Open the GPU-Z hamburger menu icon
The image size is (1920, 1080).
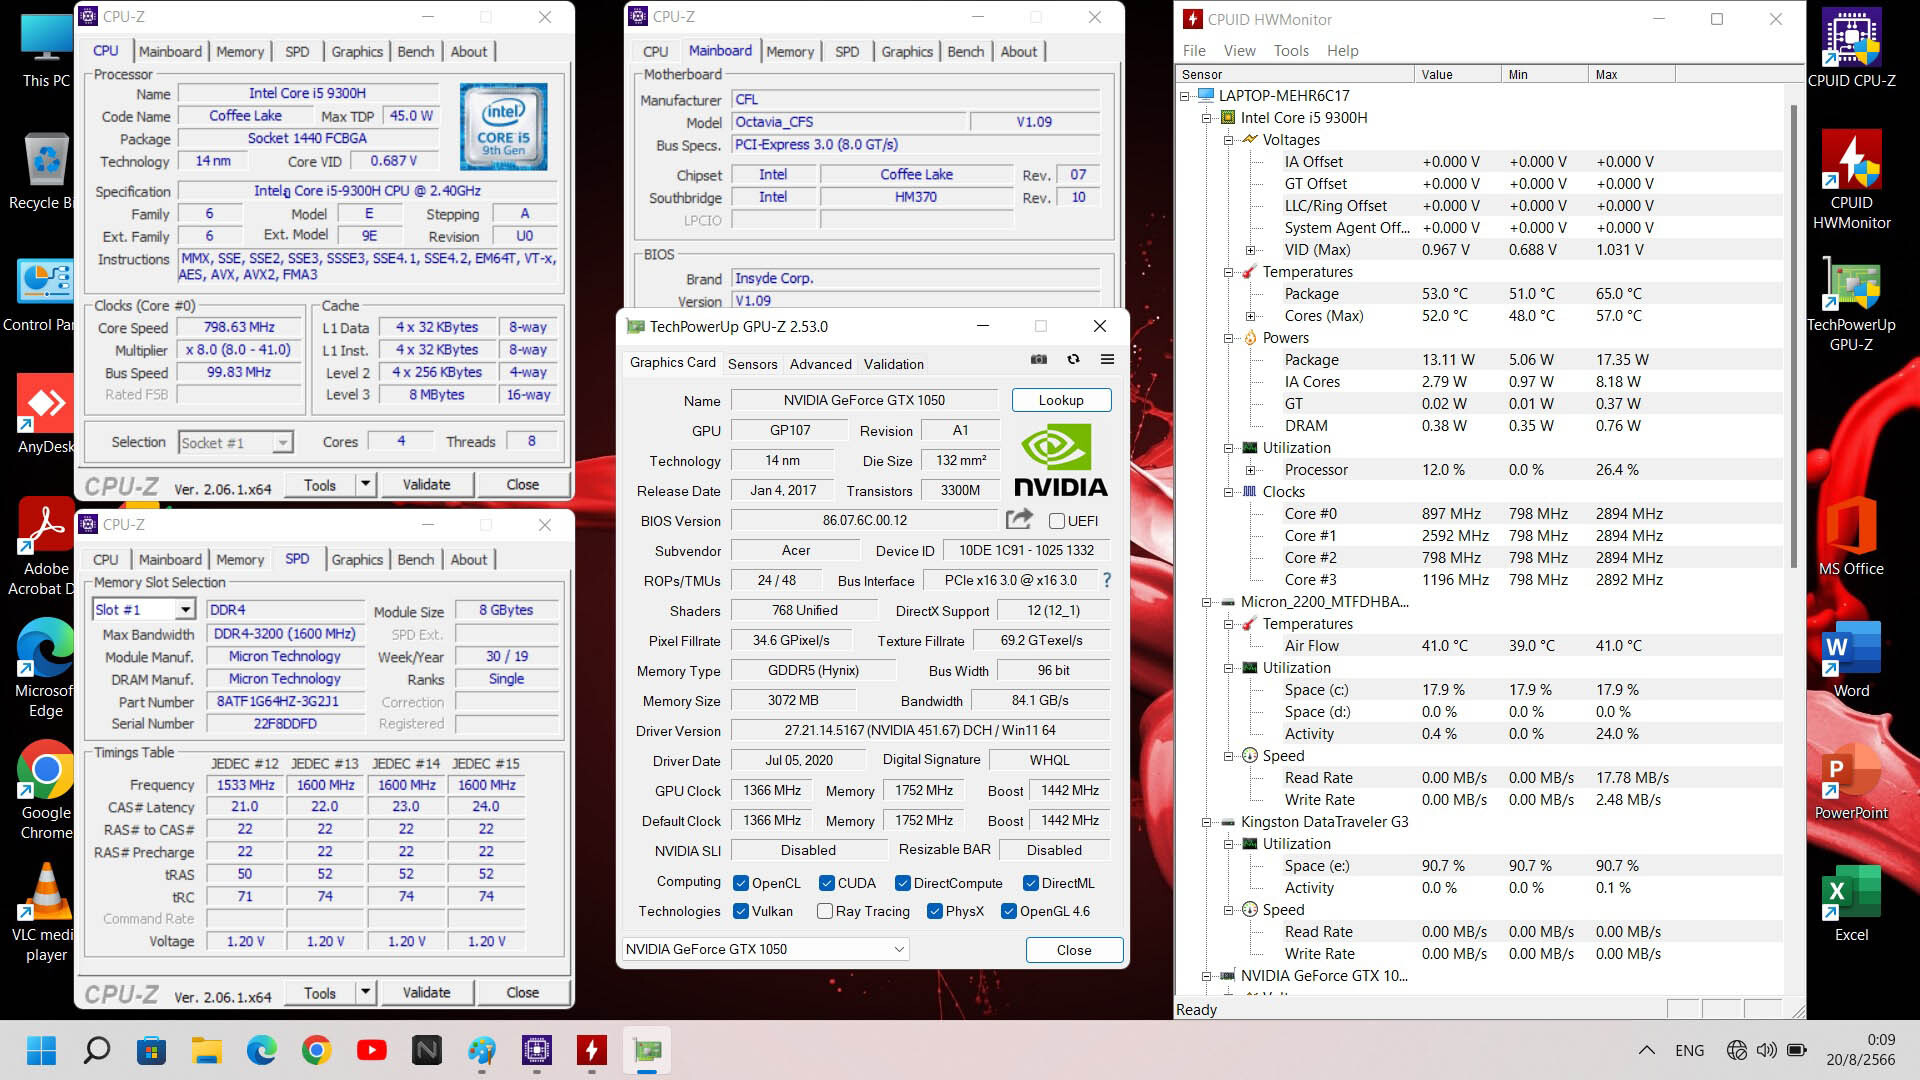pyautogui.click(x=1107, y=359)
